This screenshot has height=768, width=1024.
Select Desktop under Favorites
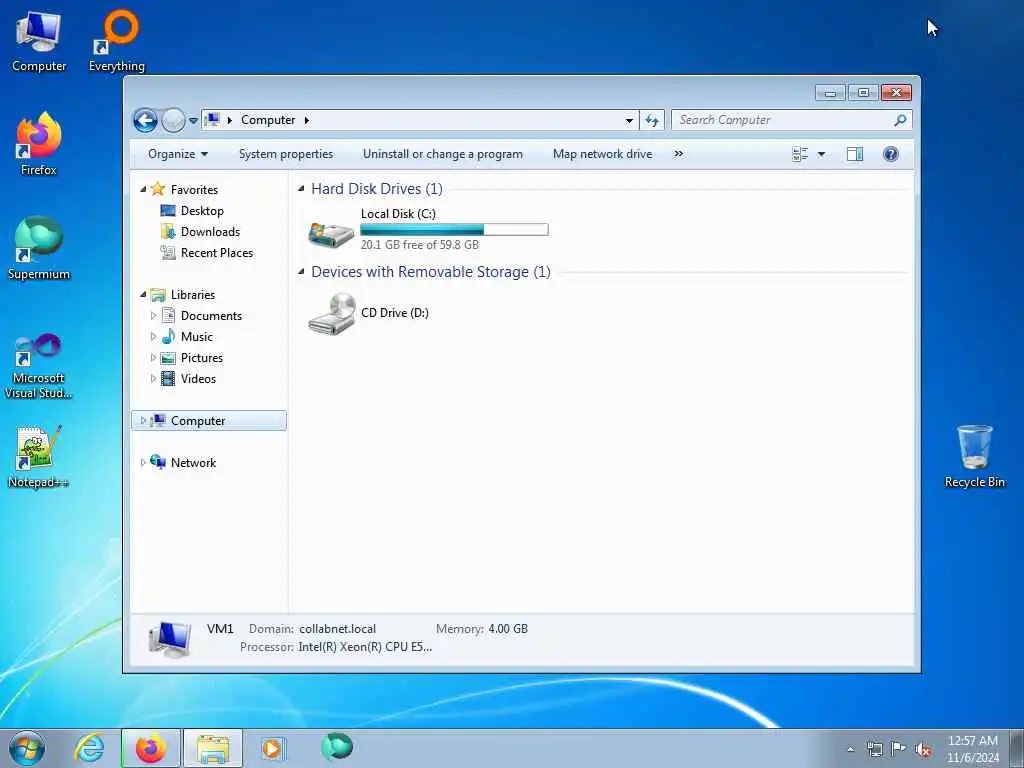(202, 210)
